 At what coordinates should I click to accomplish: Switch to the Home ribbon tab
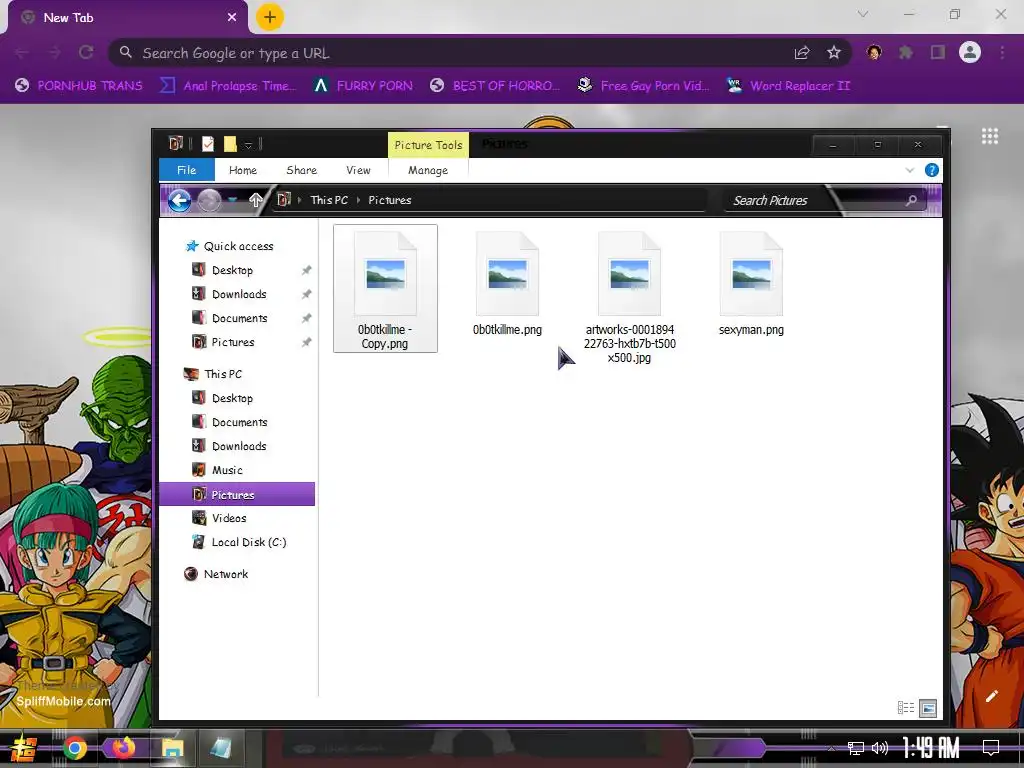tap(243, 170)
